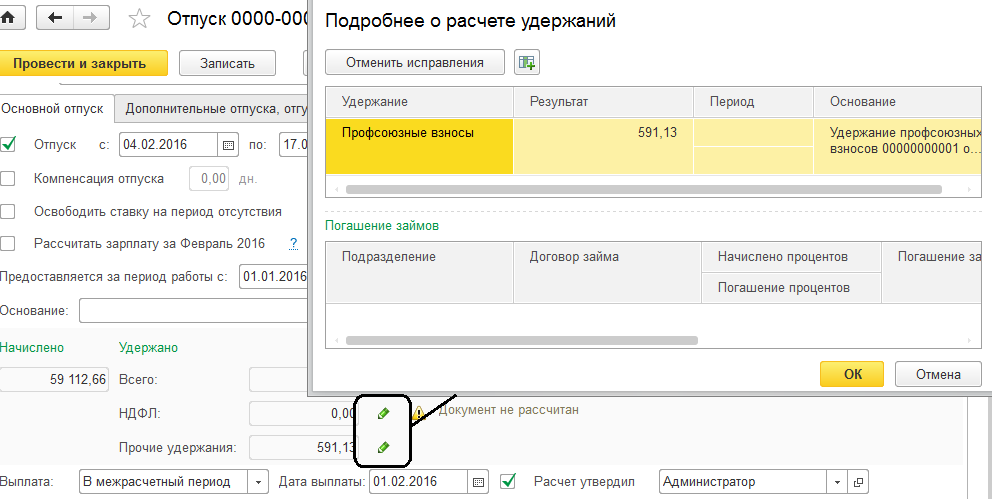Click the Отмена button
992x499 pixels.
click(938, 374)
